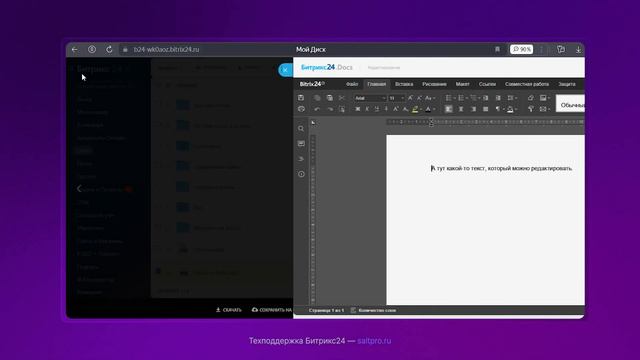This screenshot has height=360, width=640.
Task: Increase the font size
Action: pyautogui.click(x=410, y=98)
